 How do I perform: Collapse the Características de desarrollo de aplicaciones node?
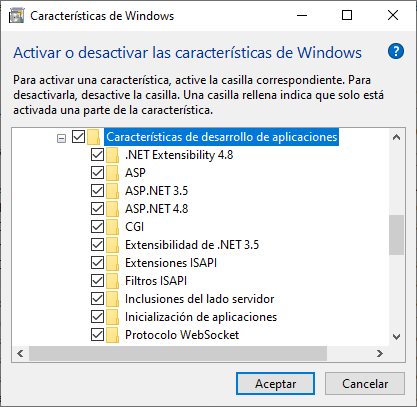click(x=61, y=138)
